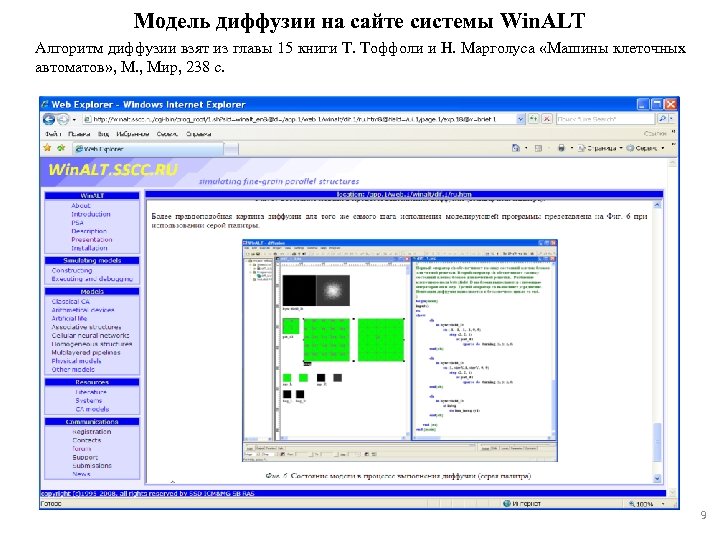Open the Print icon dropdown arrow
Viewport: 720px width, 540px height.
pos(572,148)
